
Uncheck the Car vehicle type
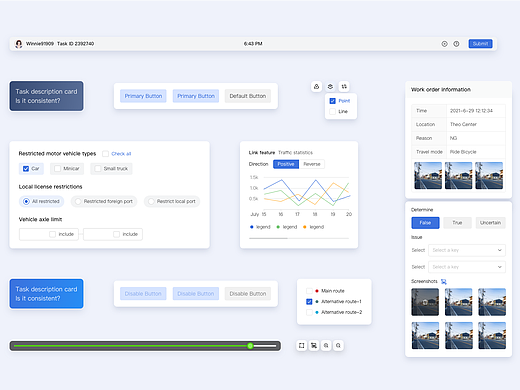point(26,169)
